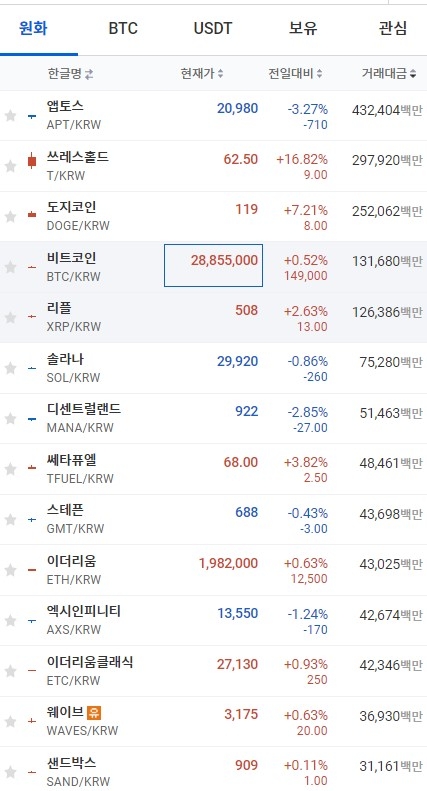427x791 pixels.
Task: Sort list by 거래대금 arrows
Action: [413, 74]
